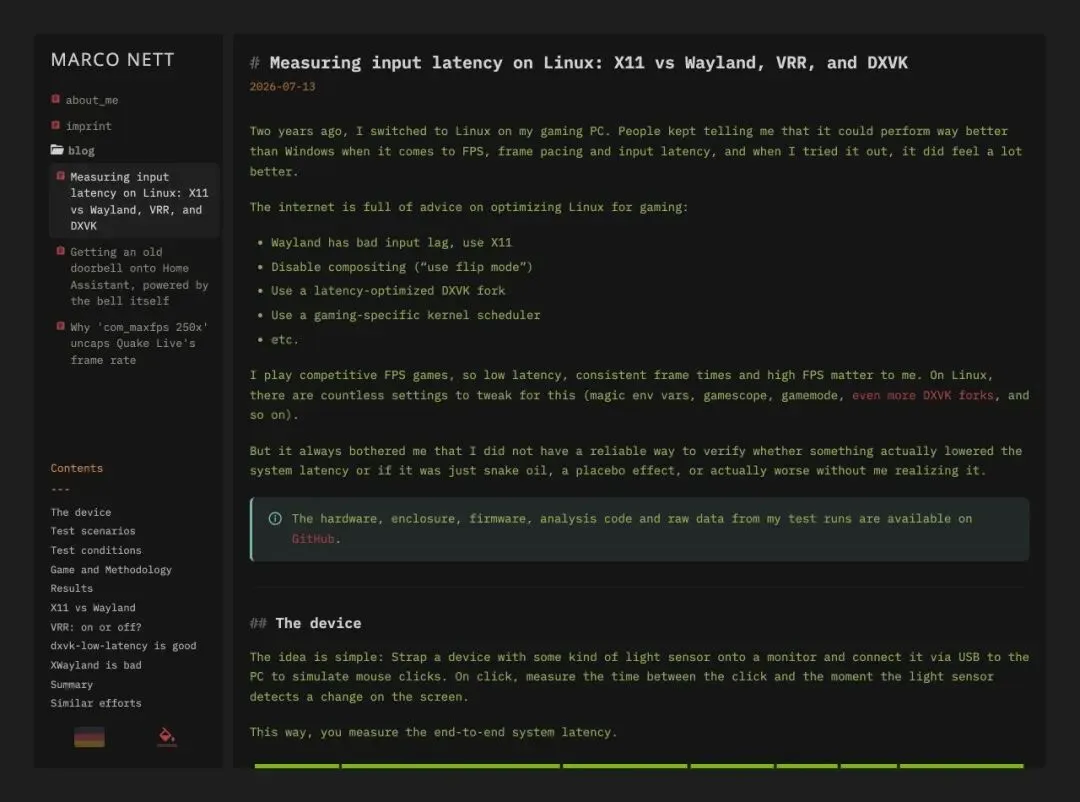The height and width of the screenshot is (802, 1080).
Task: Click the info icon in the GitHub callout
Action: click(x=275, y=518)
